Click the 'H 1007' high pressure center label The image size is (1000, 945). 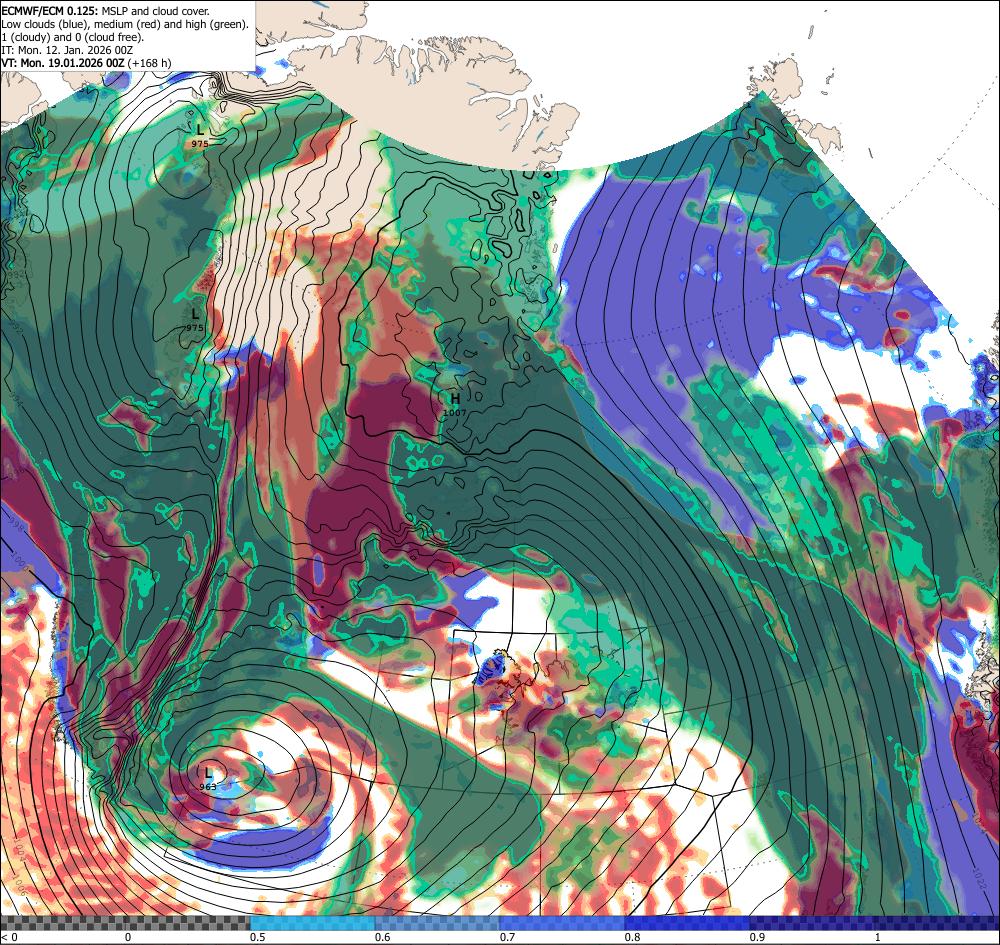(x=455, y=405)
